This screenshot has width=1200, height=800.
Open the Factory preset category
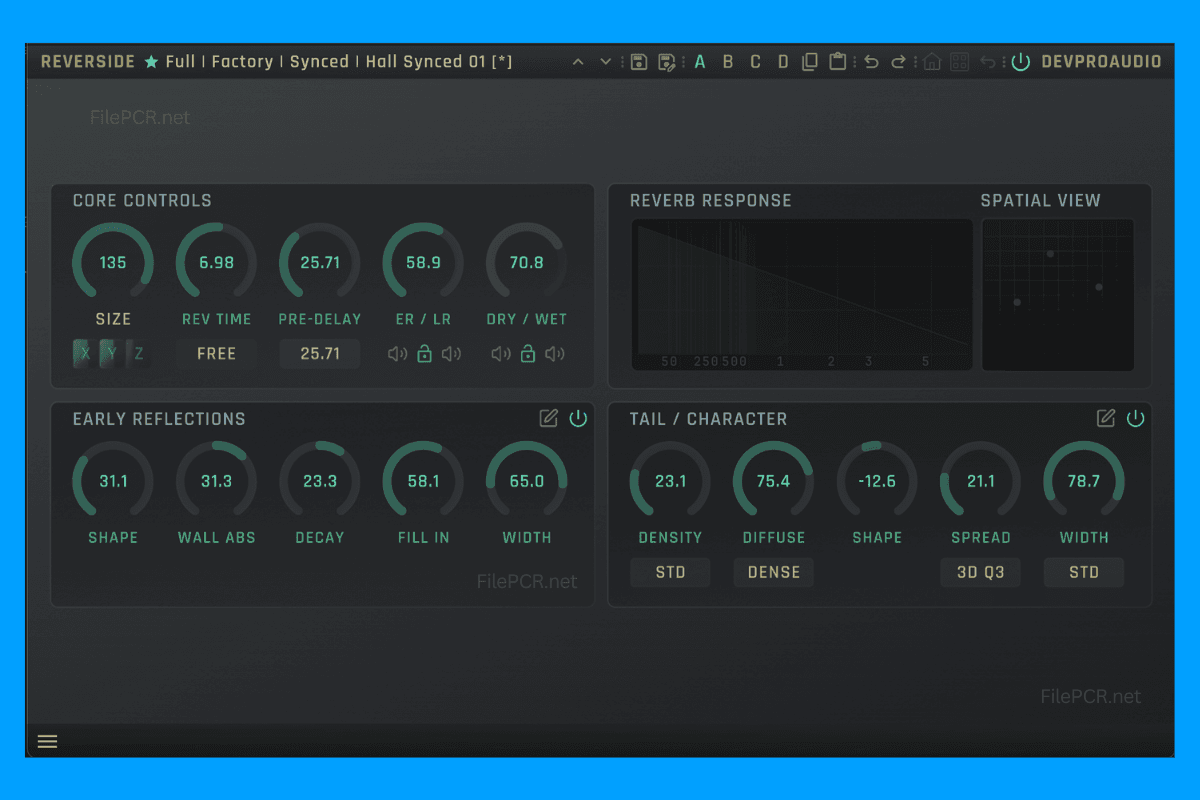(x=242, y=62)
